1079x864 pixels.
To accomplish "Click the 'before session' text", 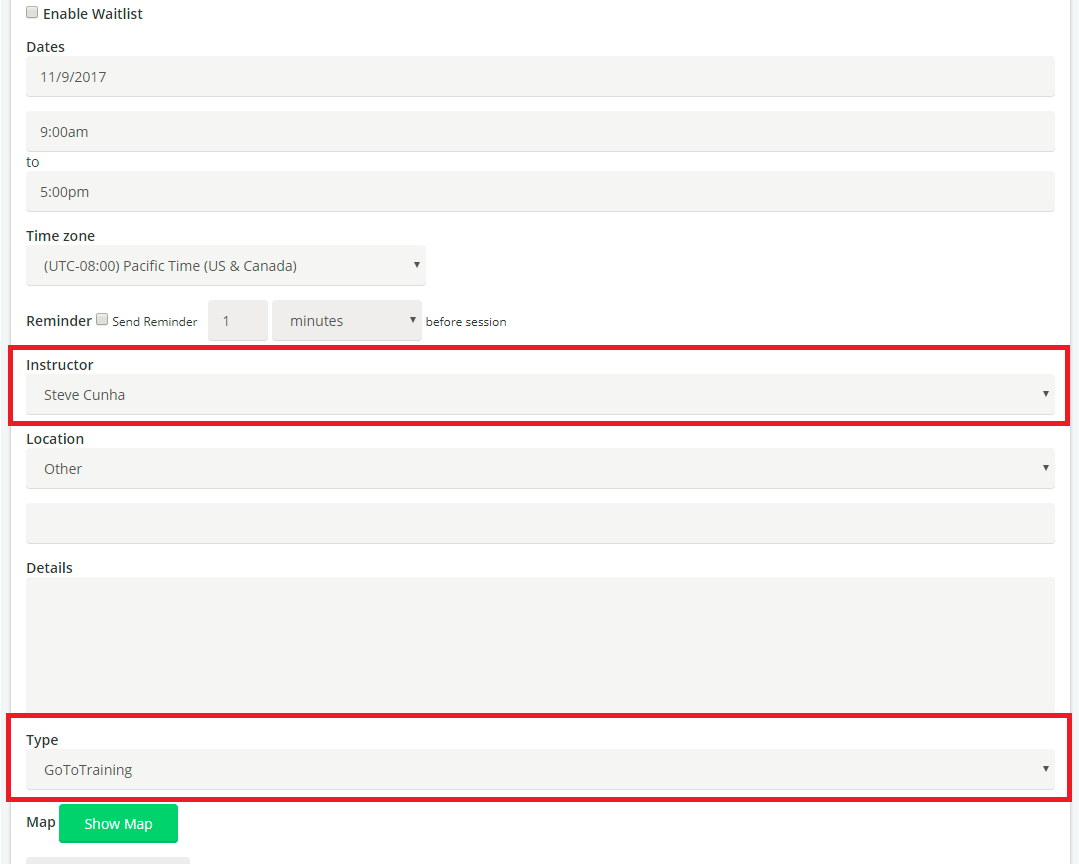I will tap(466, 322).
